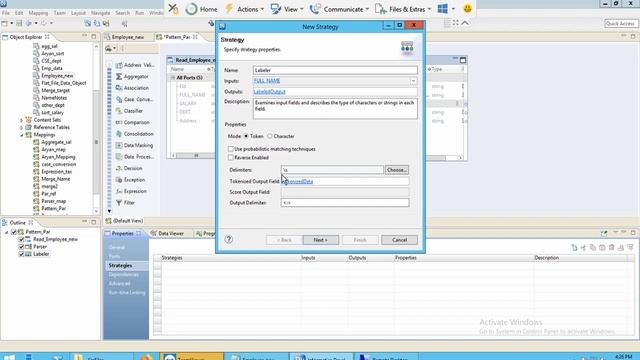Viewport: 640px width, 360px height.
Task: Switch to the Pattern_Par editor tab
Action: coord(177,37)
